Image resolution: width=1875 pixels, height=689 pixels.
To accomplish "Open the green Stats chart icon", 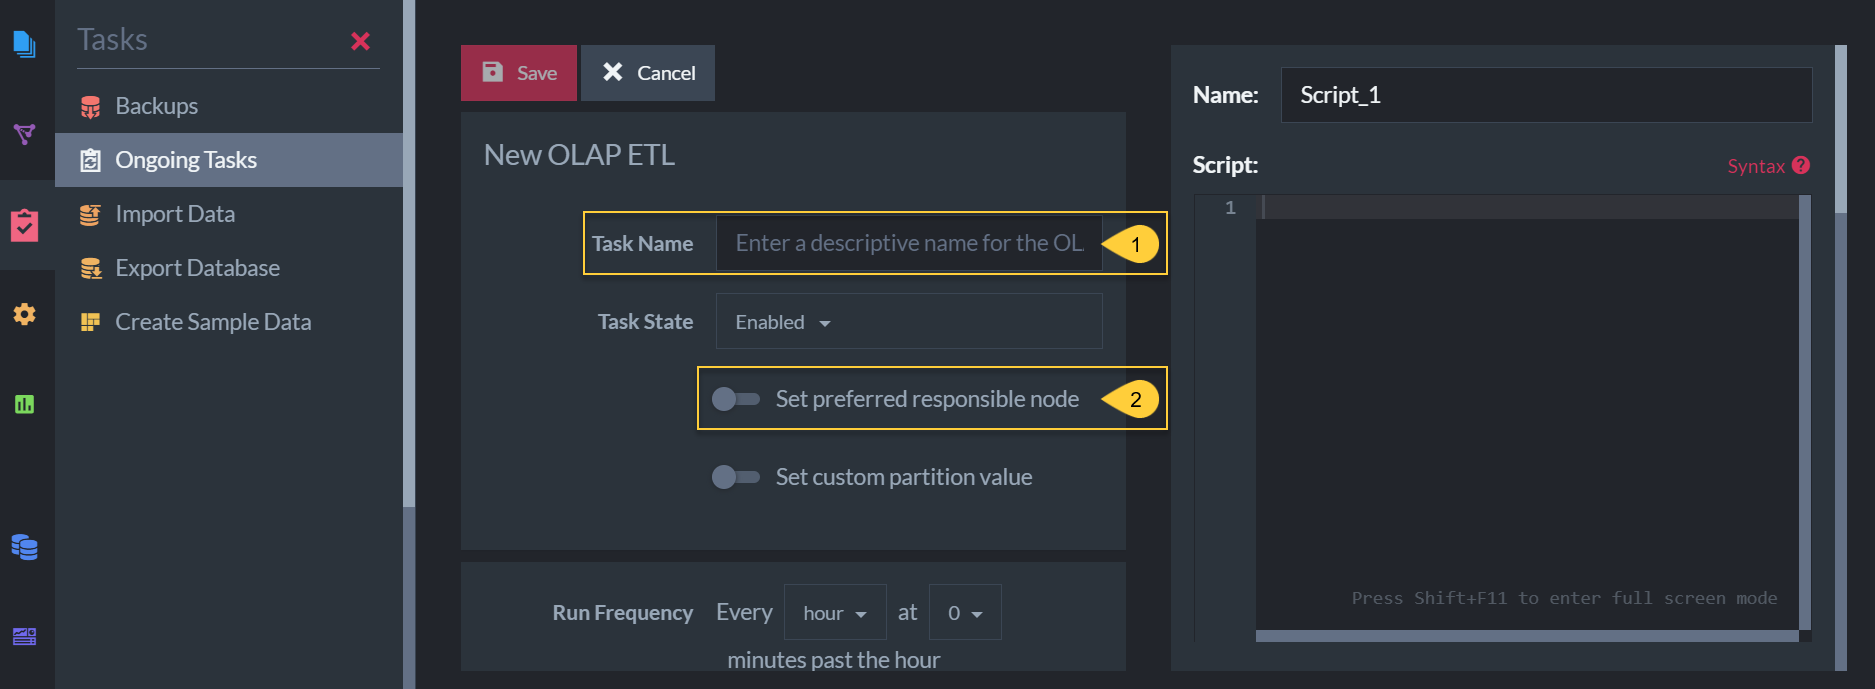I will [25, 404].
